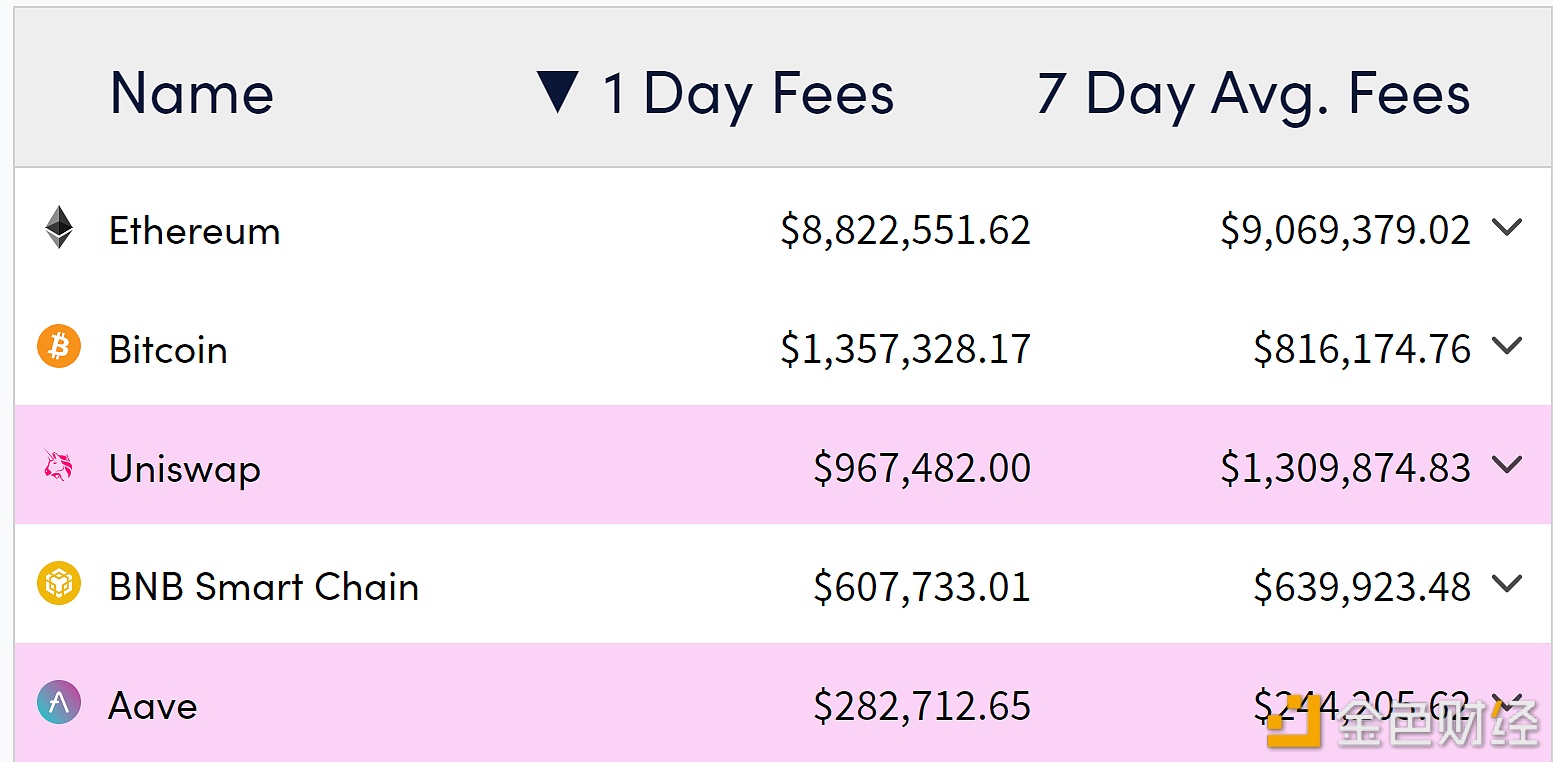Expand the Uniswap row chevron

pos(1506,465)
